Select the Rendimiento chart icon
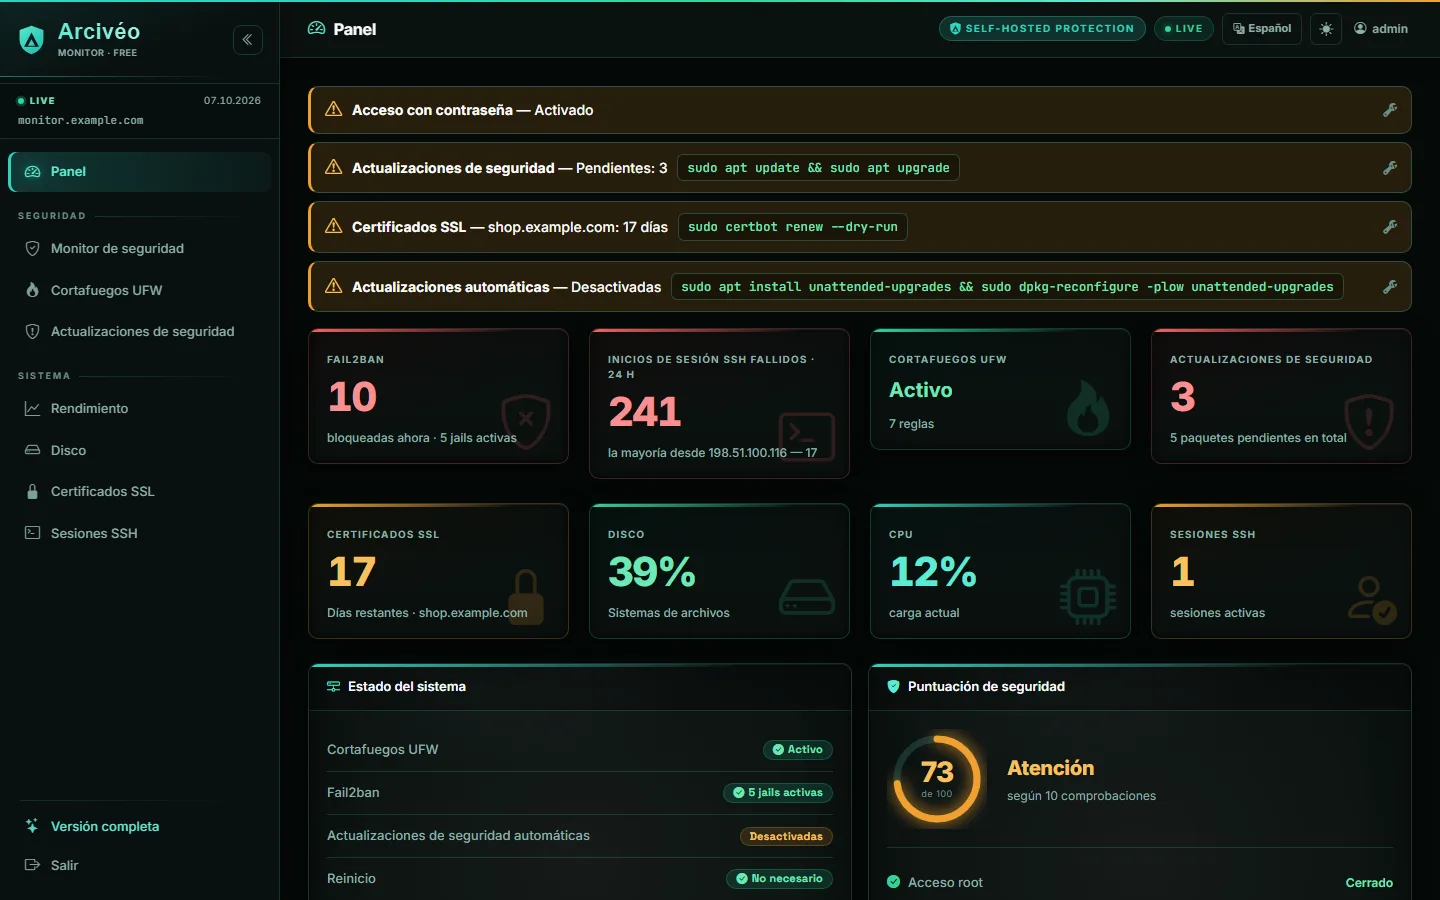The image size is (1440, 900). pos(32,408)
